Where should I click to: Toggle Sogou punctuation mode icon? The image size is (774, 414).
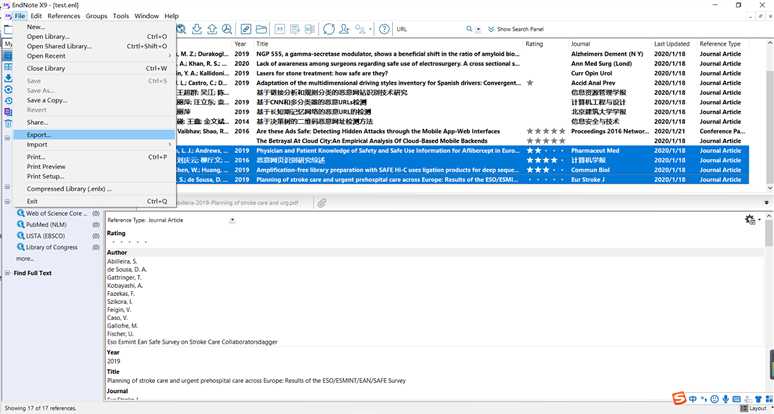(704, 399)
